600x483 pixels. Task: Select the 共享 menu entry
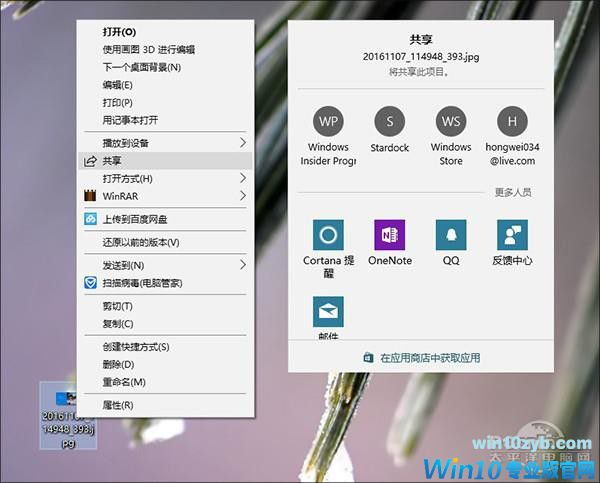(165, 161)
